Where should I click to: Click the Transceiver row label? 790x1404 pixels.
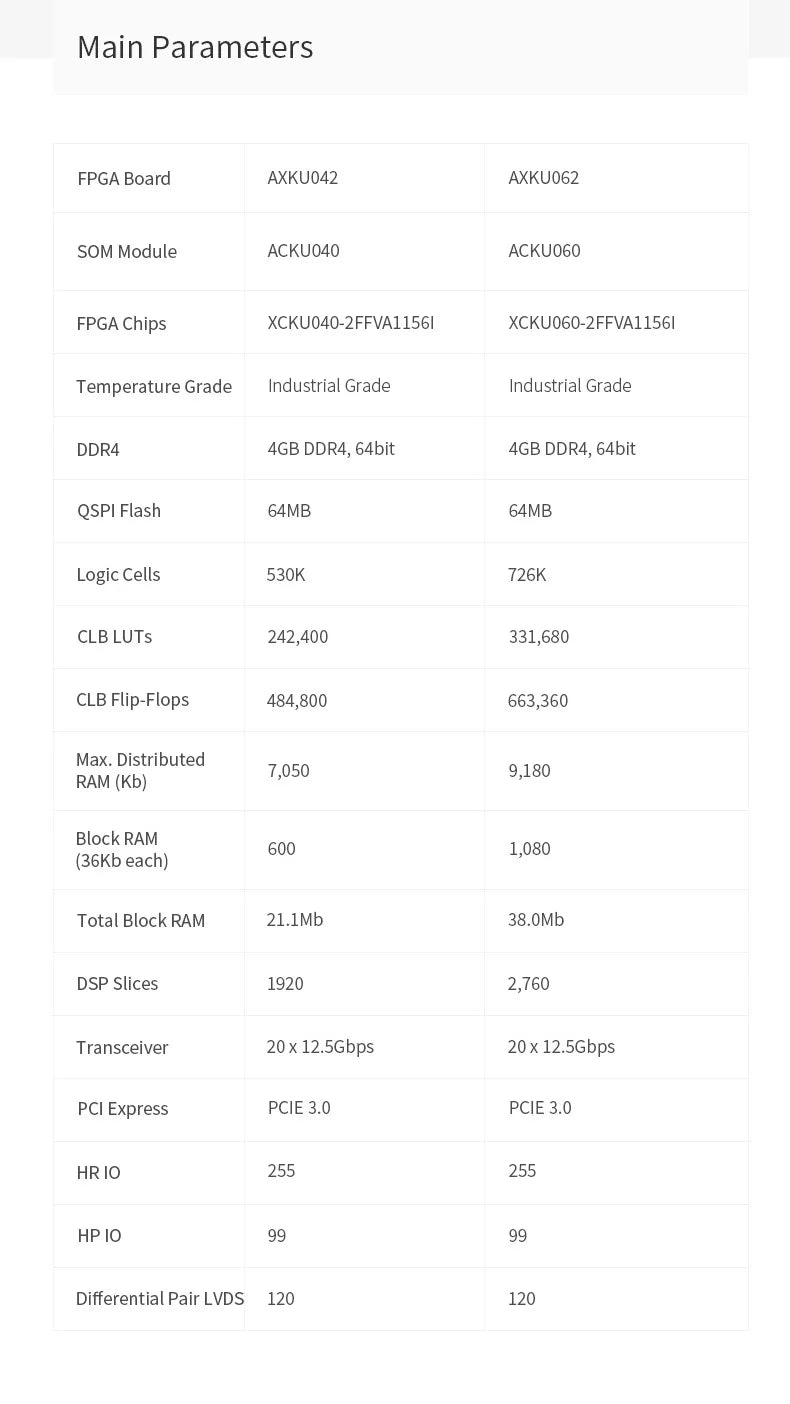pyautogui.click(x=122, y=1047)
